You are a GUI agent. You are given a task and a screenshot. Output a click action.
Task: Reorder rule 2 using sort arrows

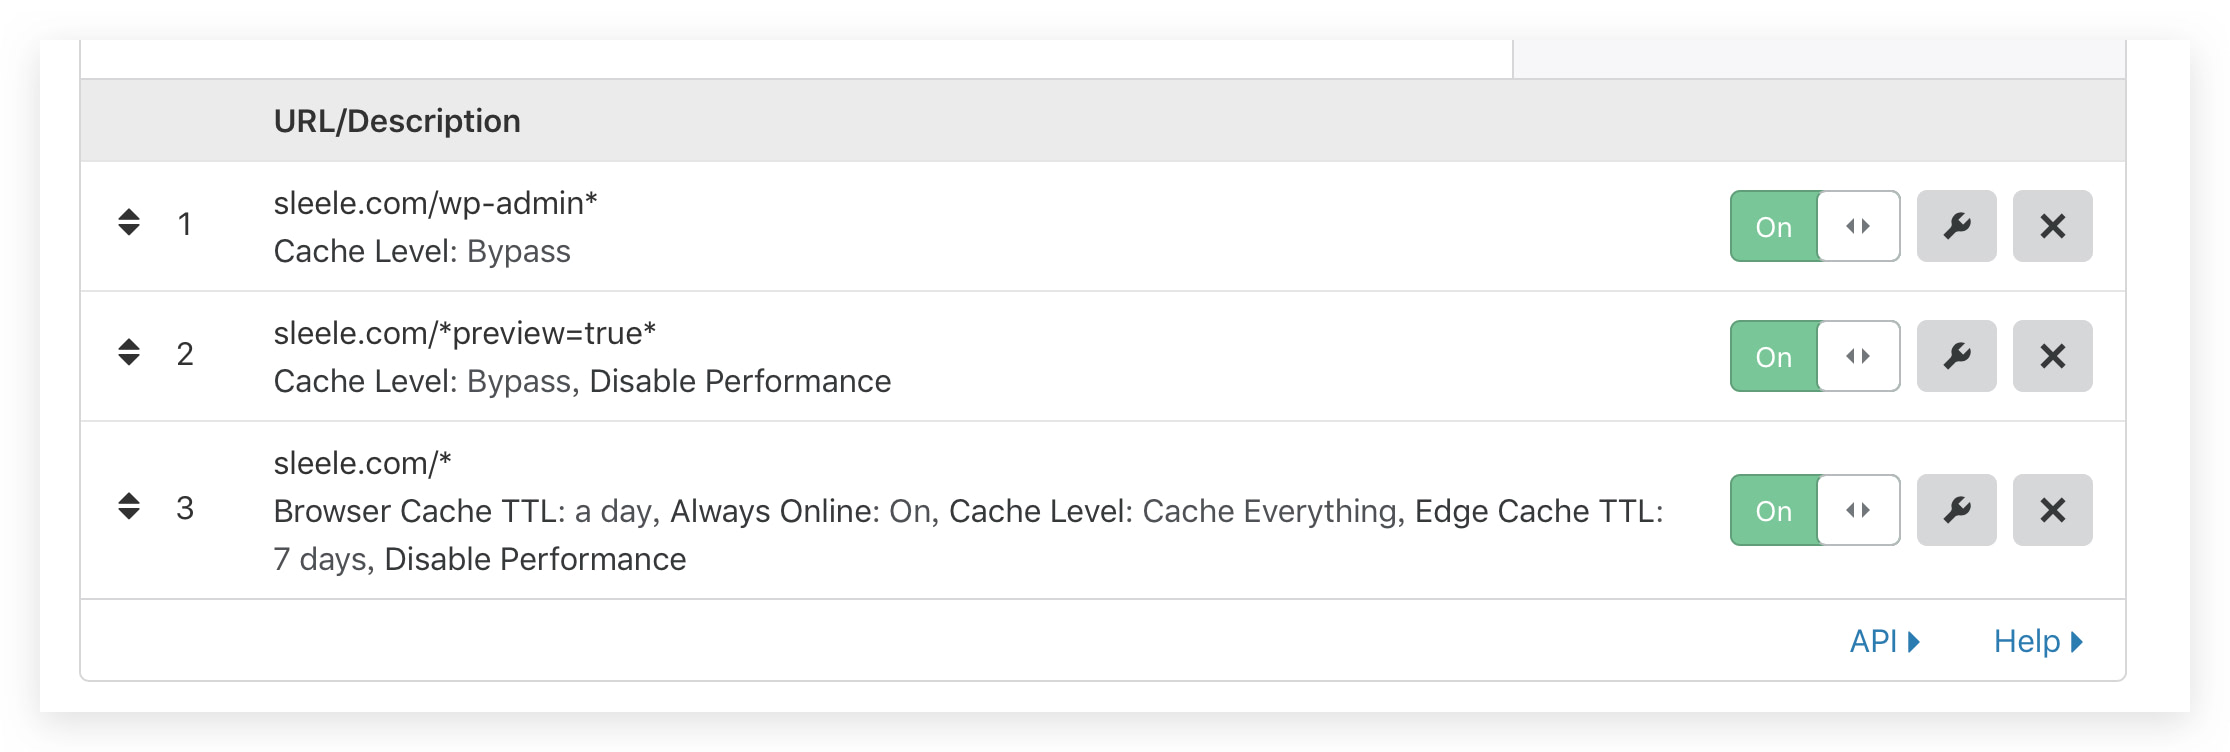[129, 352]
